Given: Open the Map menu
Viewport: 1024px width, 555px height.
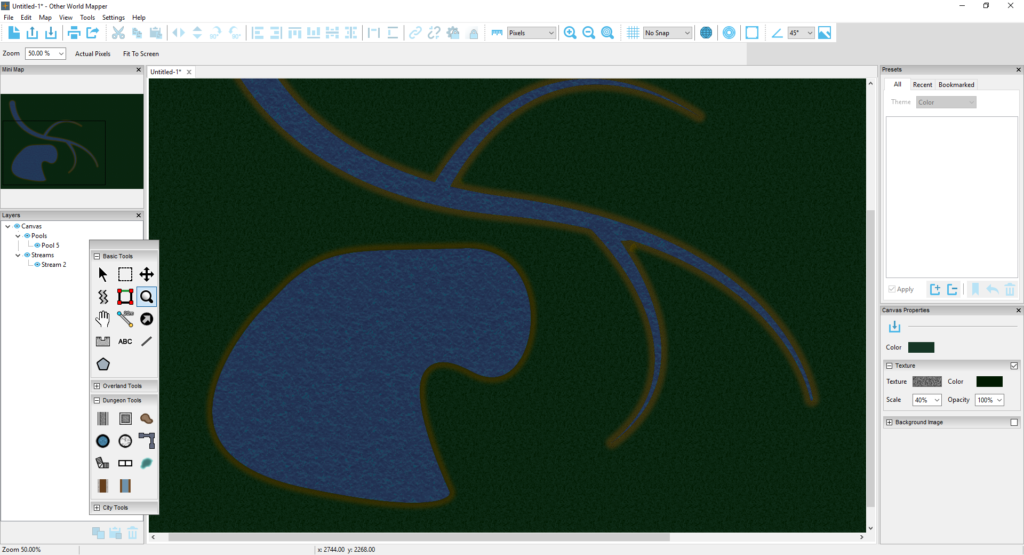Looking at the screenshot, I should point(45,18).
